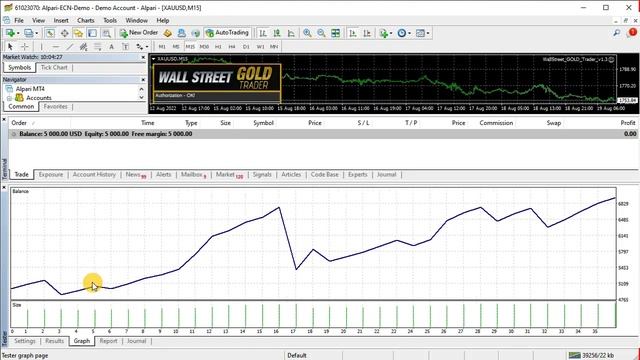Switch chart to candlesticks style
The image size is (640, 360).
pos(277,33)
